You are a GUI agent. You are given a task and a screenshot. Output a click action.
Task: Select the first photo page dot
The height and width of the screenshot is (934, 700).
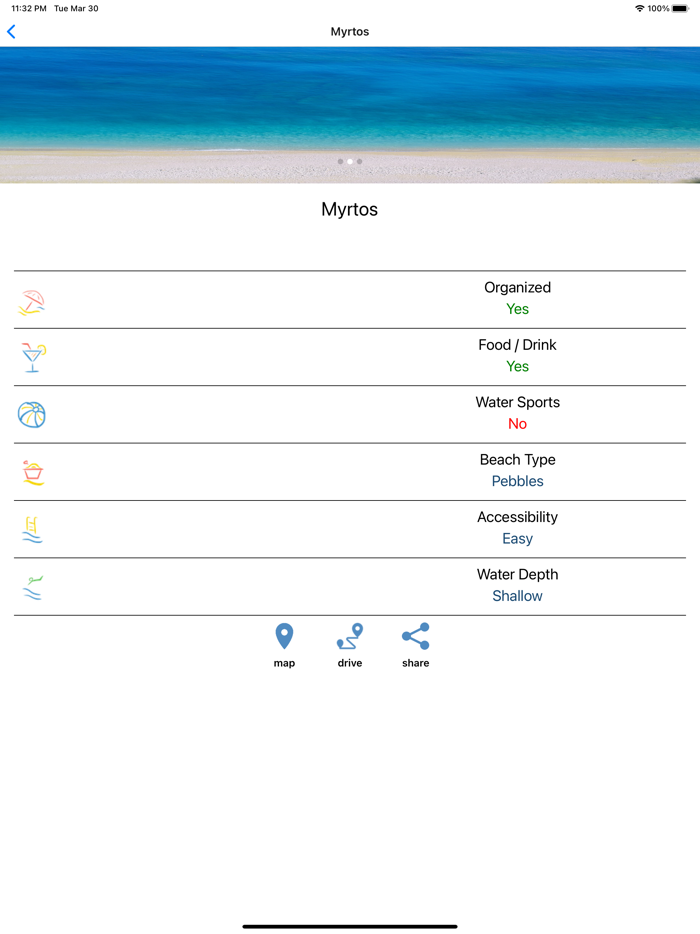coord(340,161)
